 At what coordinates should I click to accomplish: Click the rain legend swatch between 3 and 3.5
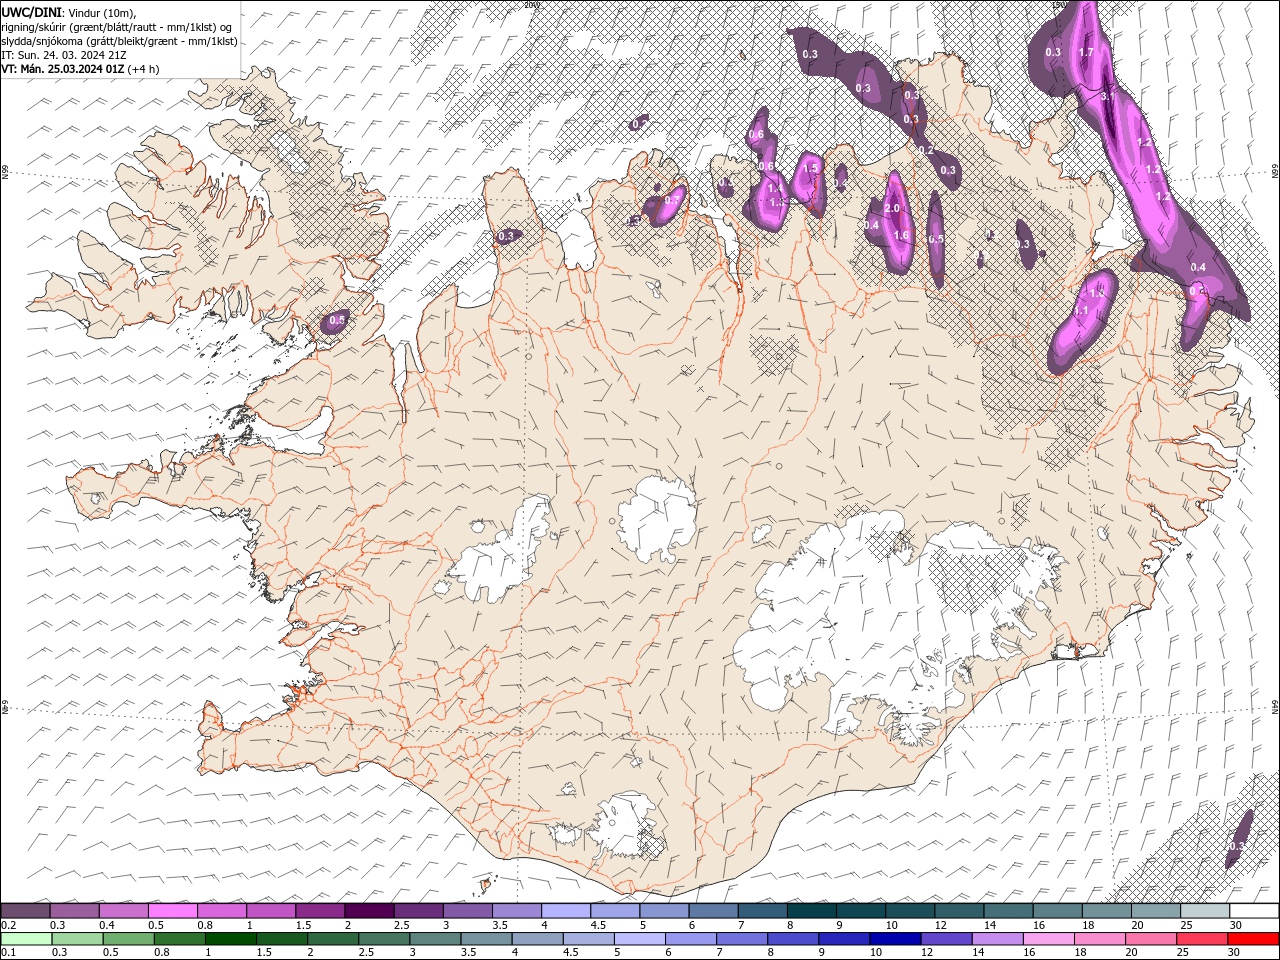tap(435, 938)
